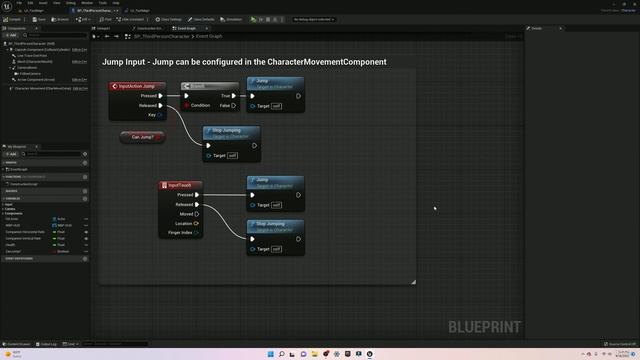Open the File menu
The height and width of the screenshot is (360, 640).
coord(19,3)
